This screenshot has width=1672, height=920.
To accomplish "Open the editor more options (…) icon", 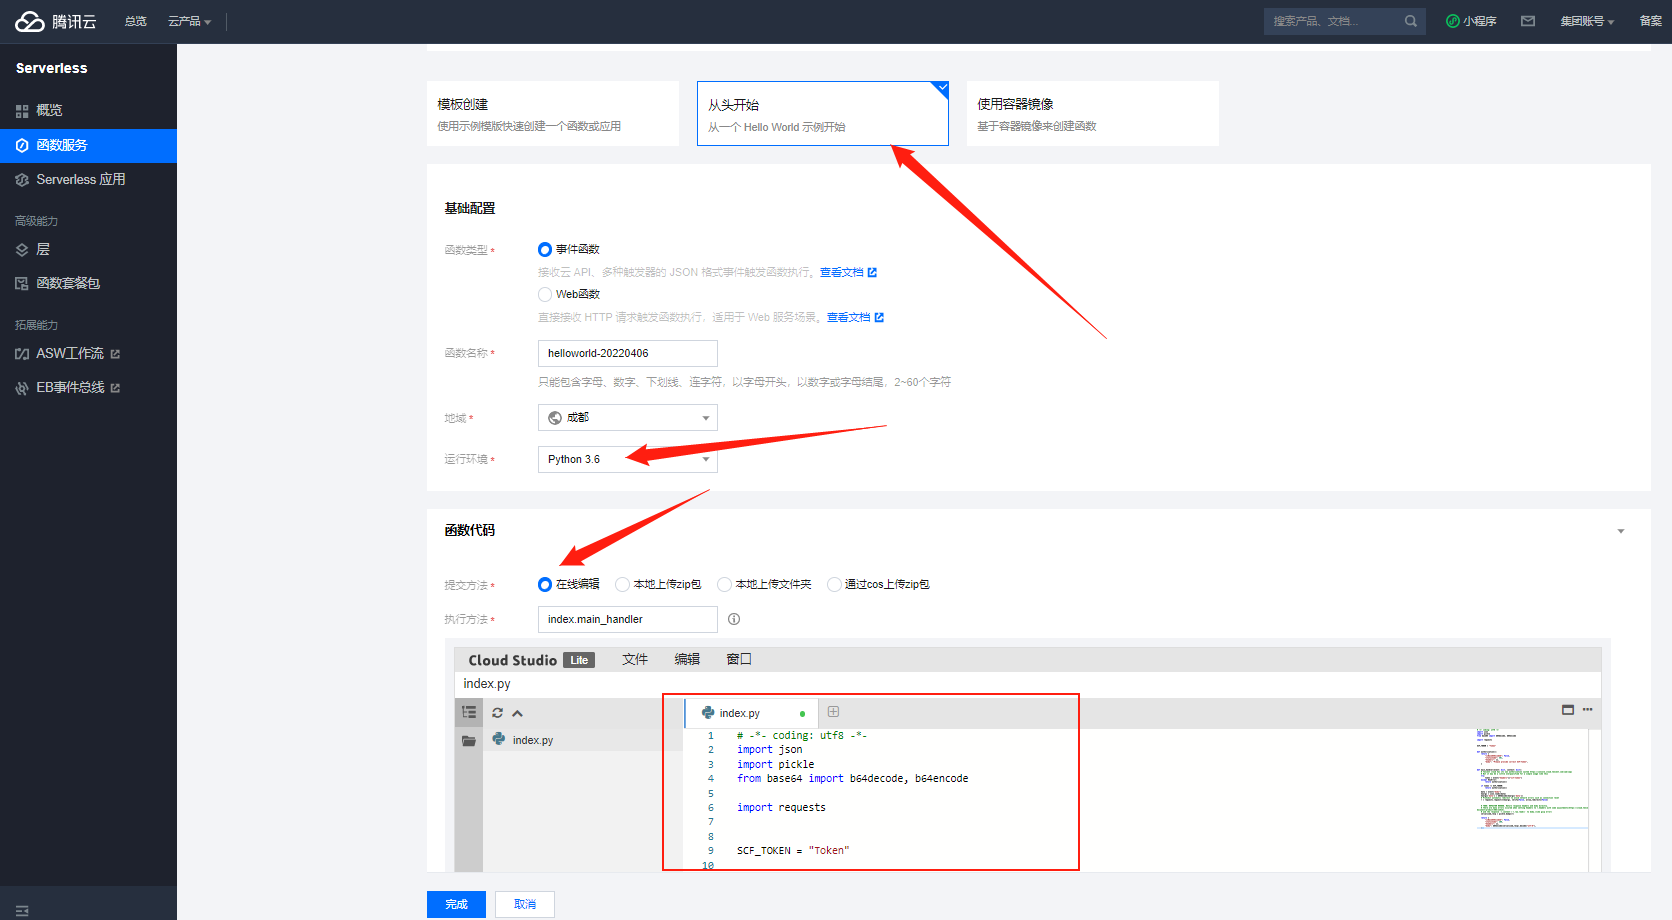I will tap(1587, 710).
